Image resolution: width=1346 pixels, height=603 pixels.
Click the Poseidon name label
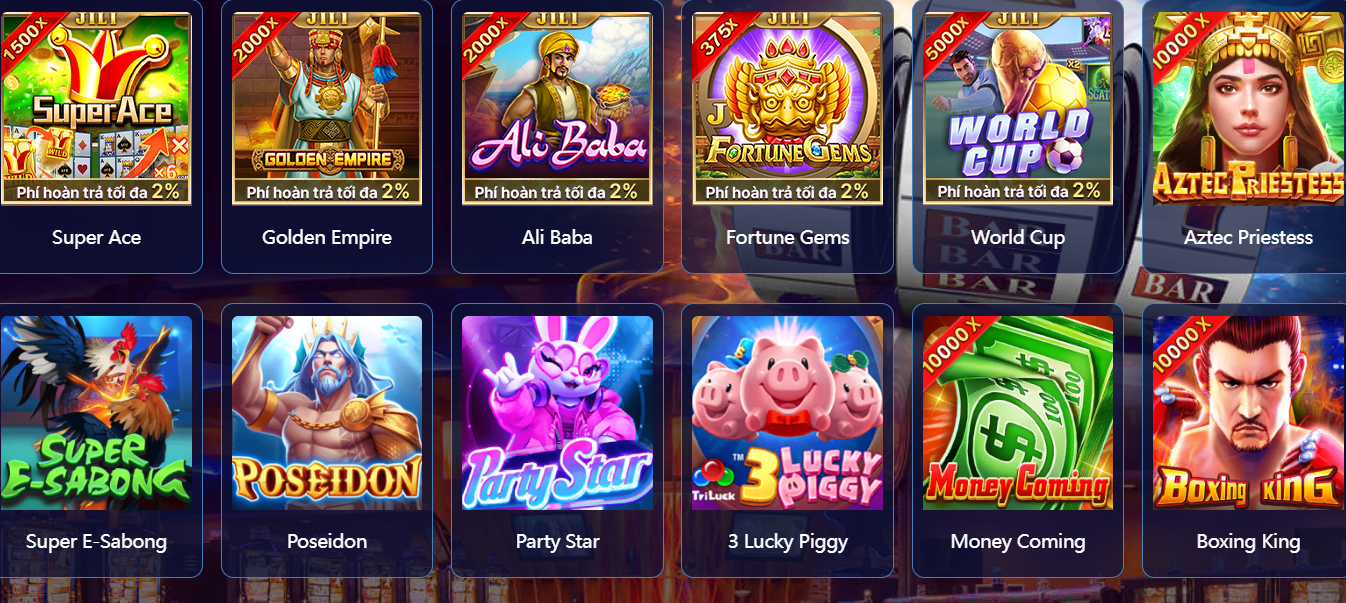coord(327,541)
